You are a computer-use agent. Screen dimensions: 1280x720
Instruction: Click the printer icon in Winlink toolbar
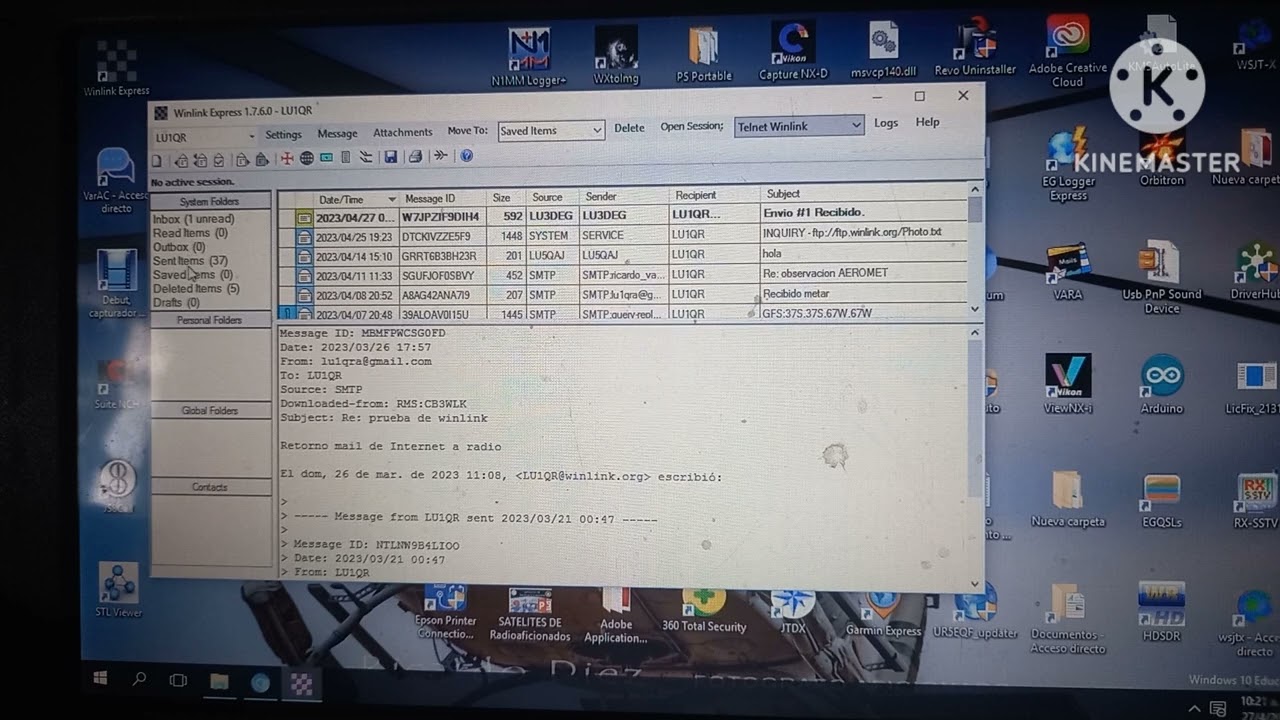click(x=415, y=157)
